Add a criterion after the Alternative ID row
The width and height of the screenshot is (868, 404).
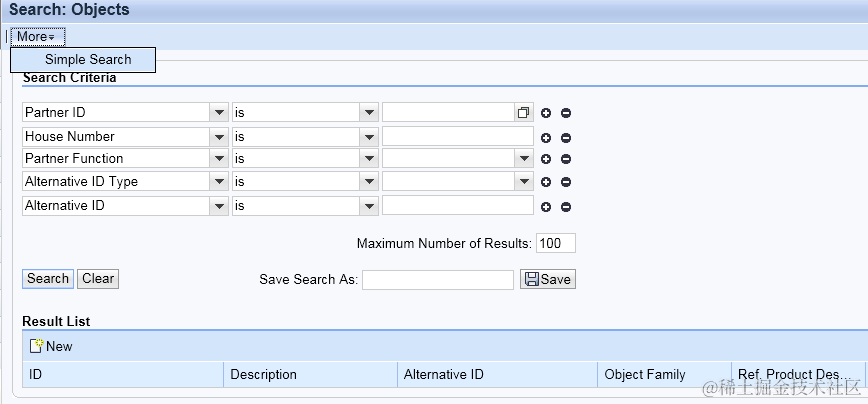click(x=546, y=207)
